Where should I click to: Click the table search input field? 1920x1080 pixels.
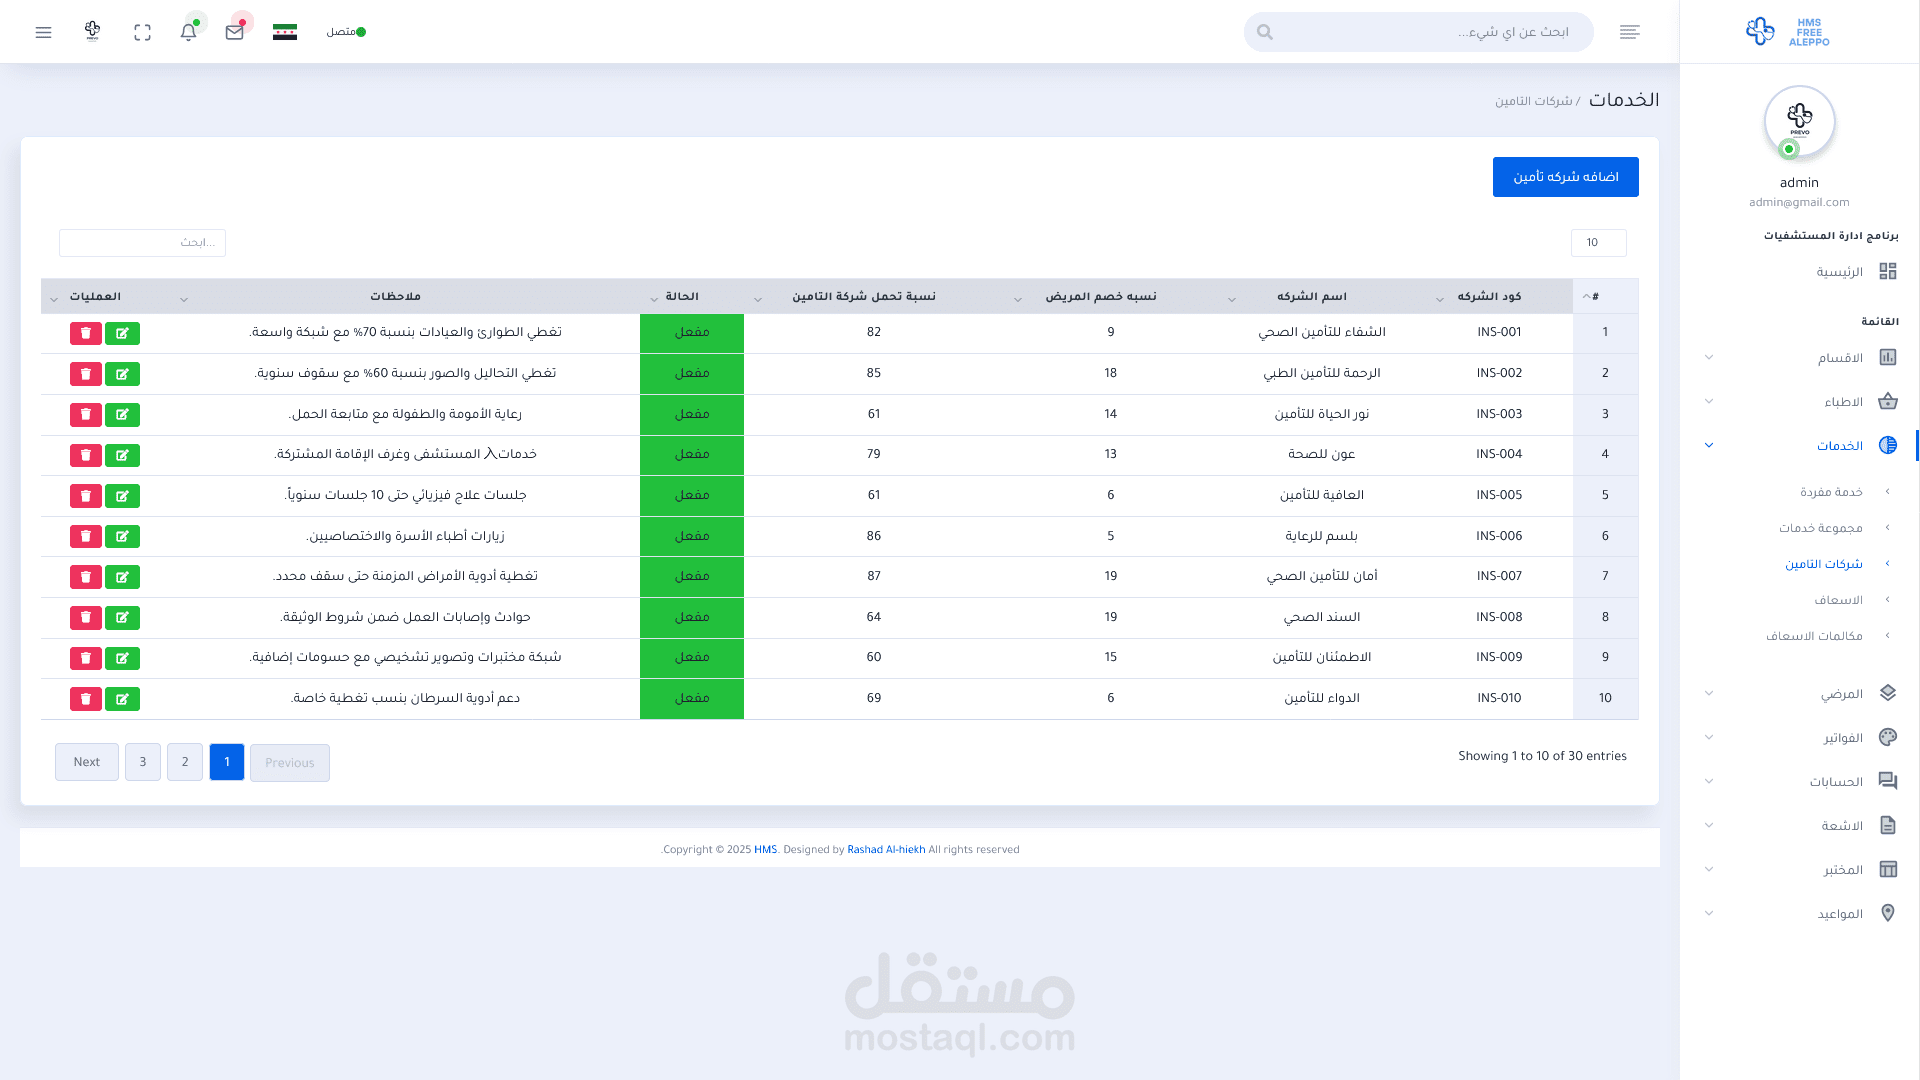tap(142, 243)
